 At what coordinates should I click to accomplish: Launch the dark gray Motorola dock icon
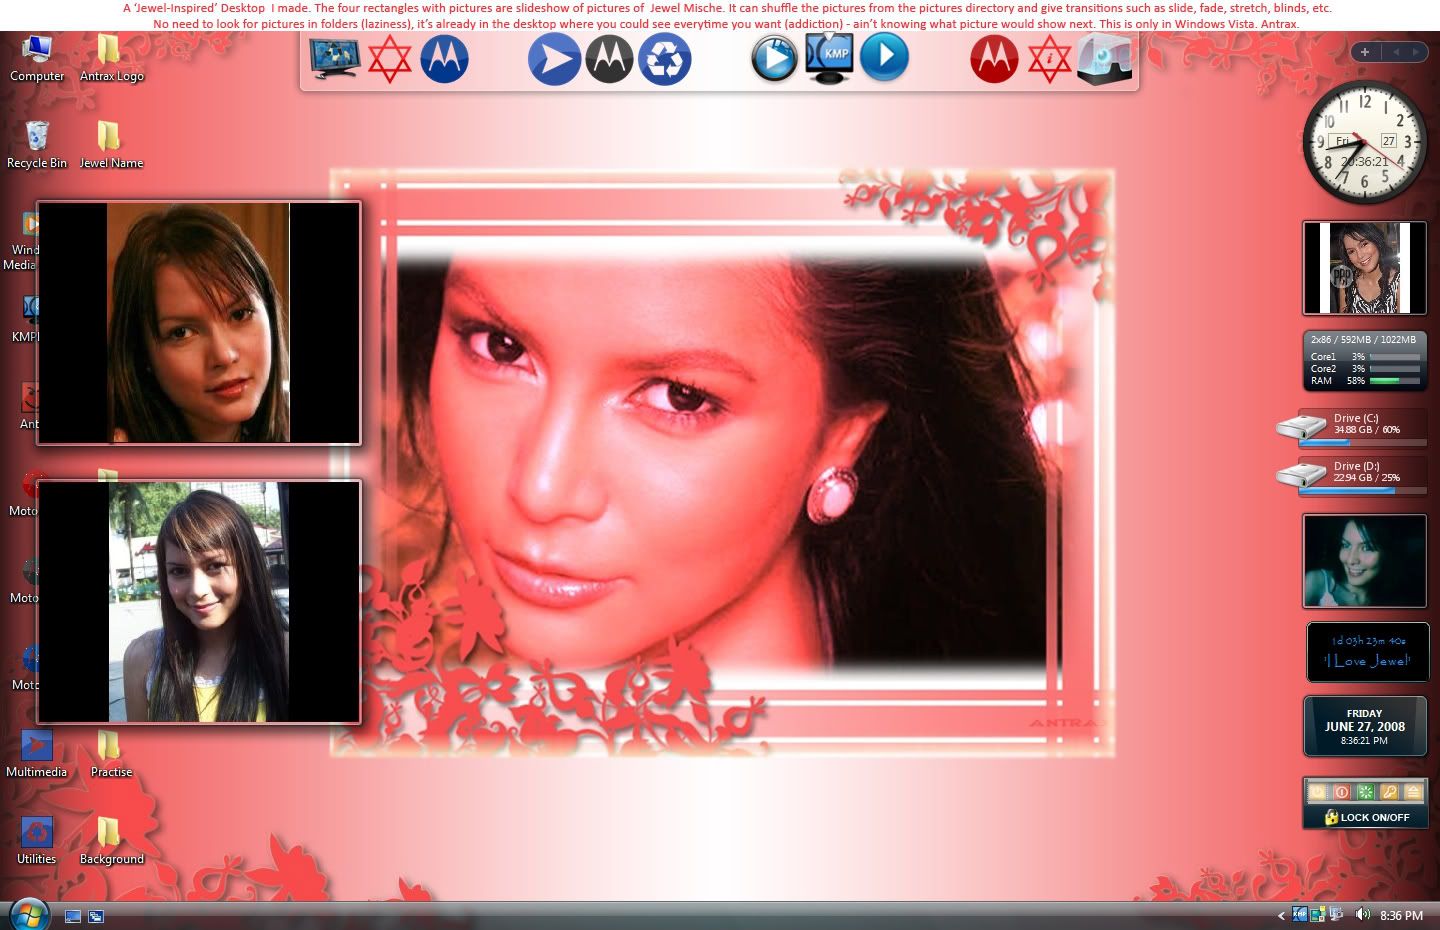click(x=609, y=59)
